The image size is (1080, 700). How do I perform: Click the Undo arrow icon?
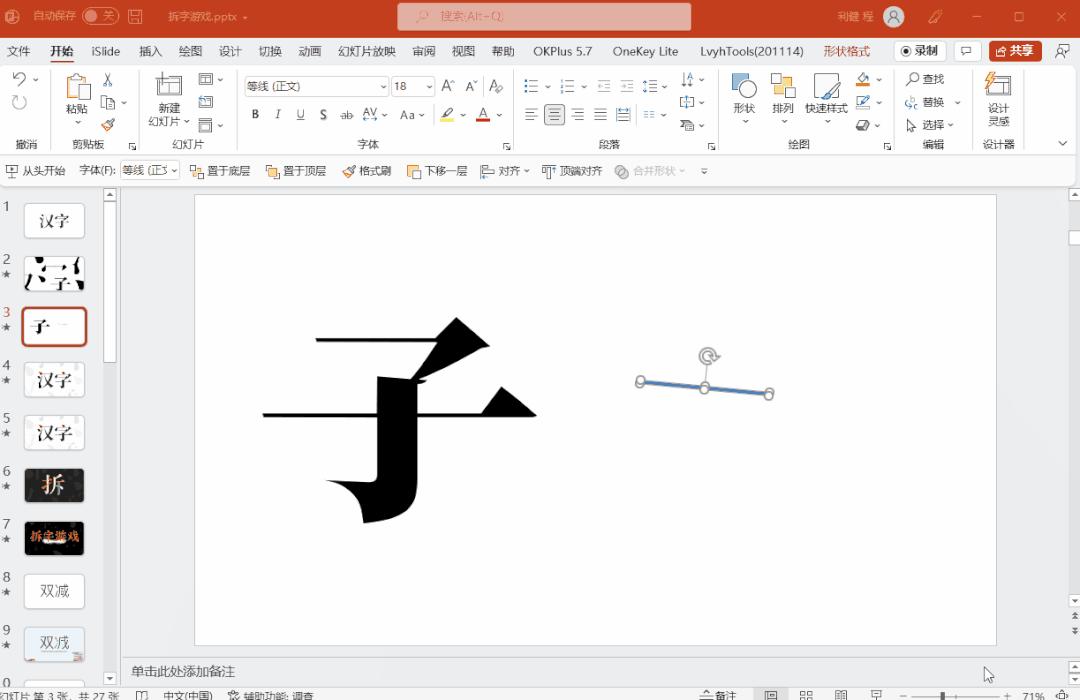pos(20,79)
